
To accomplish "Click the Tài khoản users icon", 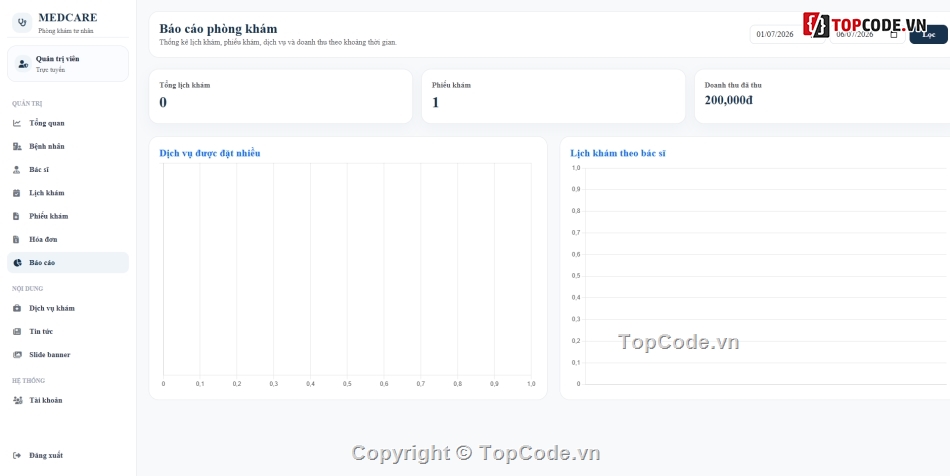I will tap(17, 400).
